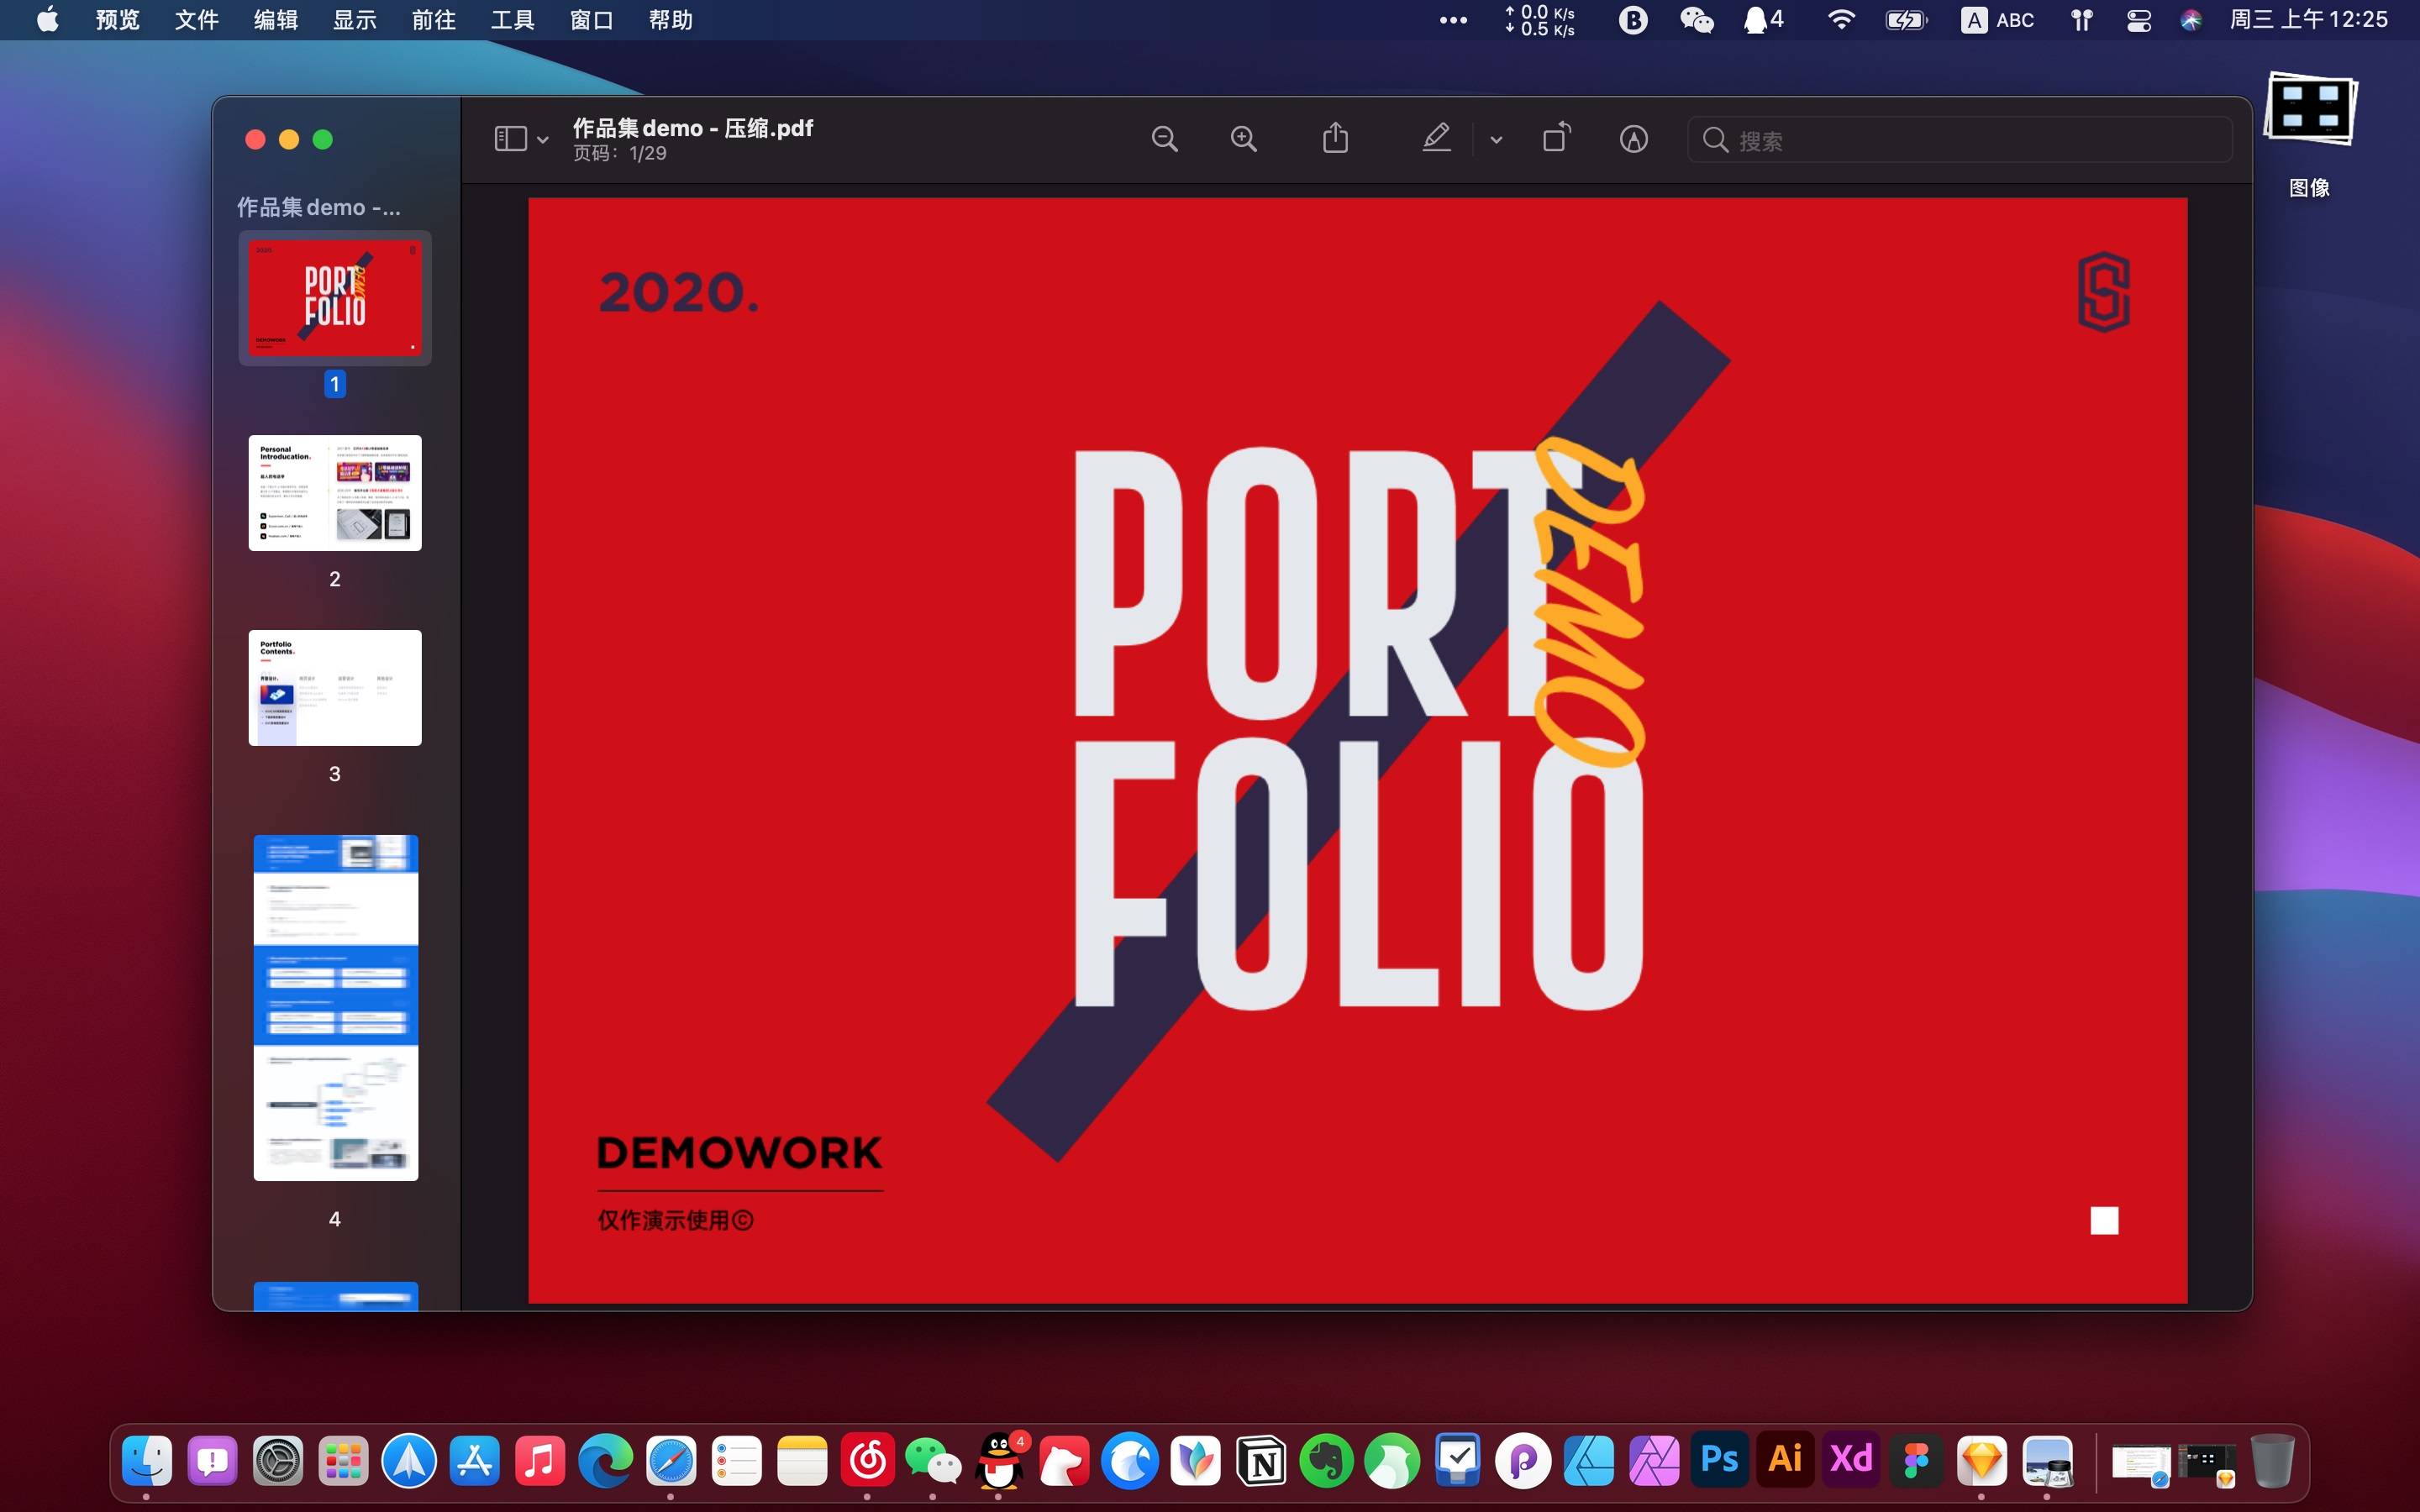
Task: Open NetEase Music in the Dock
Action: (867, 1461)
